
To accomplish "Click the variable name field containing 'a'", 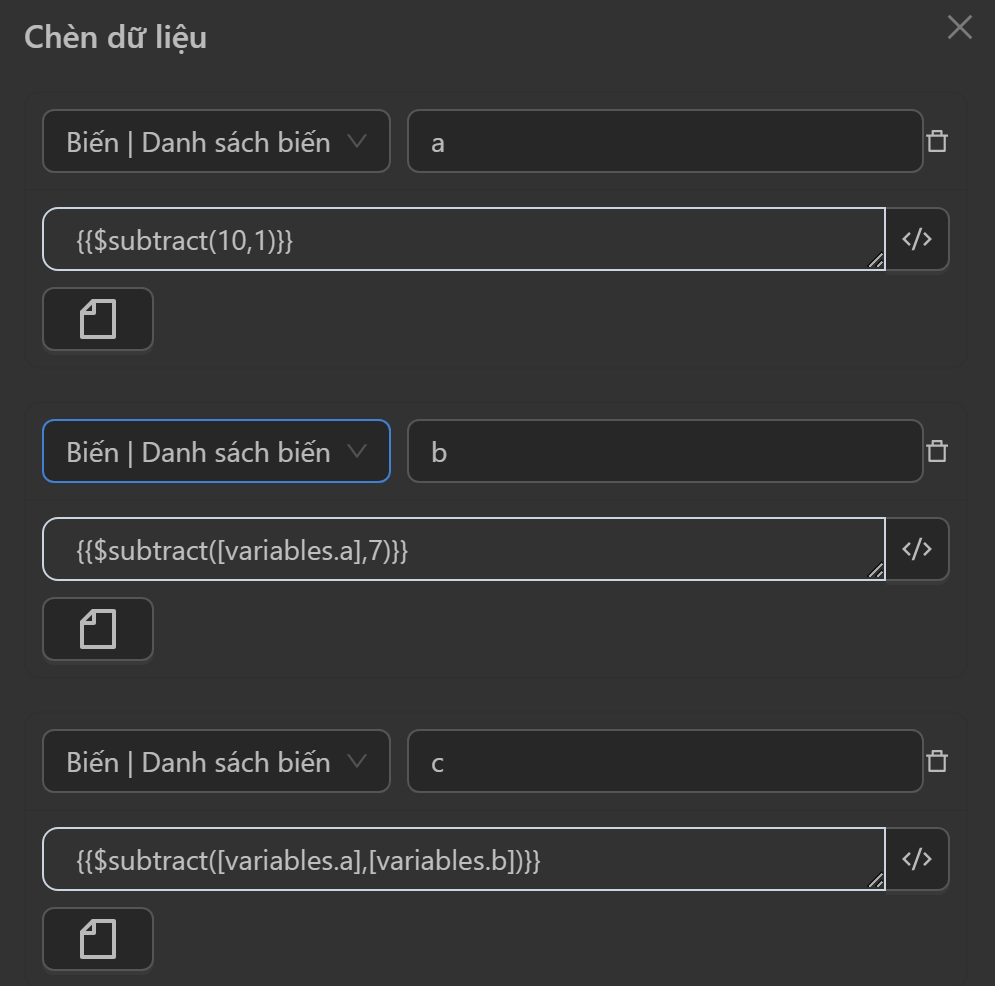I will tap(664, 141).
